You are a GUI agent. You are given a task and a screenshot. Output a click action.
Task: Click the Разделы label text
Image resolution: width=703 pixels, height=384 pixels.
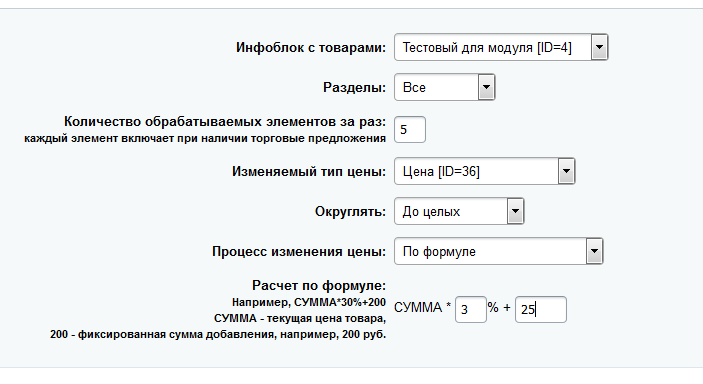[354, 87]
